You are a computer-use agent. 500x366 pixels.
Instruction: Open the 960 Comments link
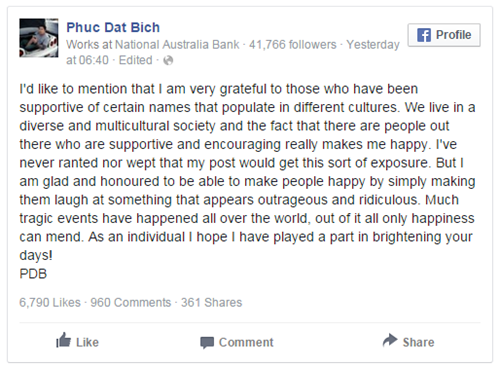point(131,302)
